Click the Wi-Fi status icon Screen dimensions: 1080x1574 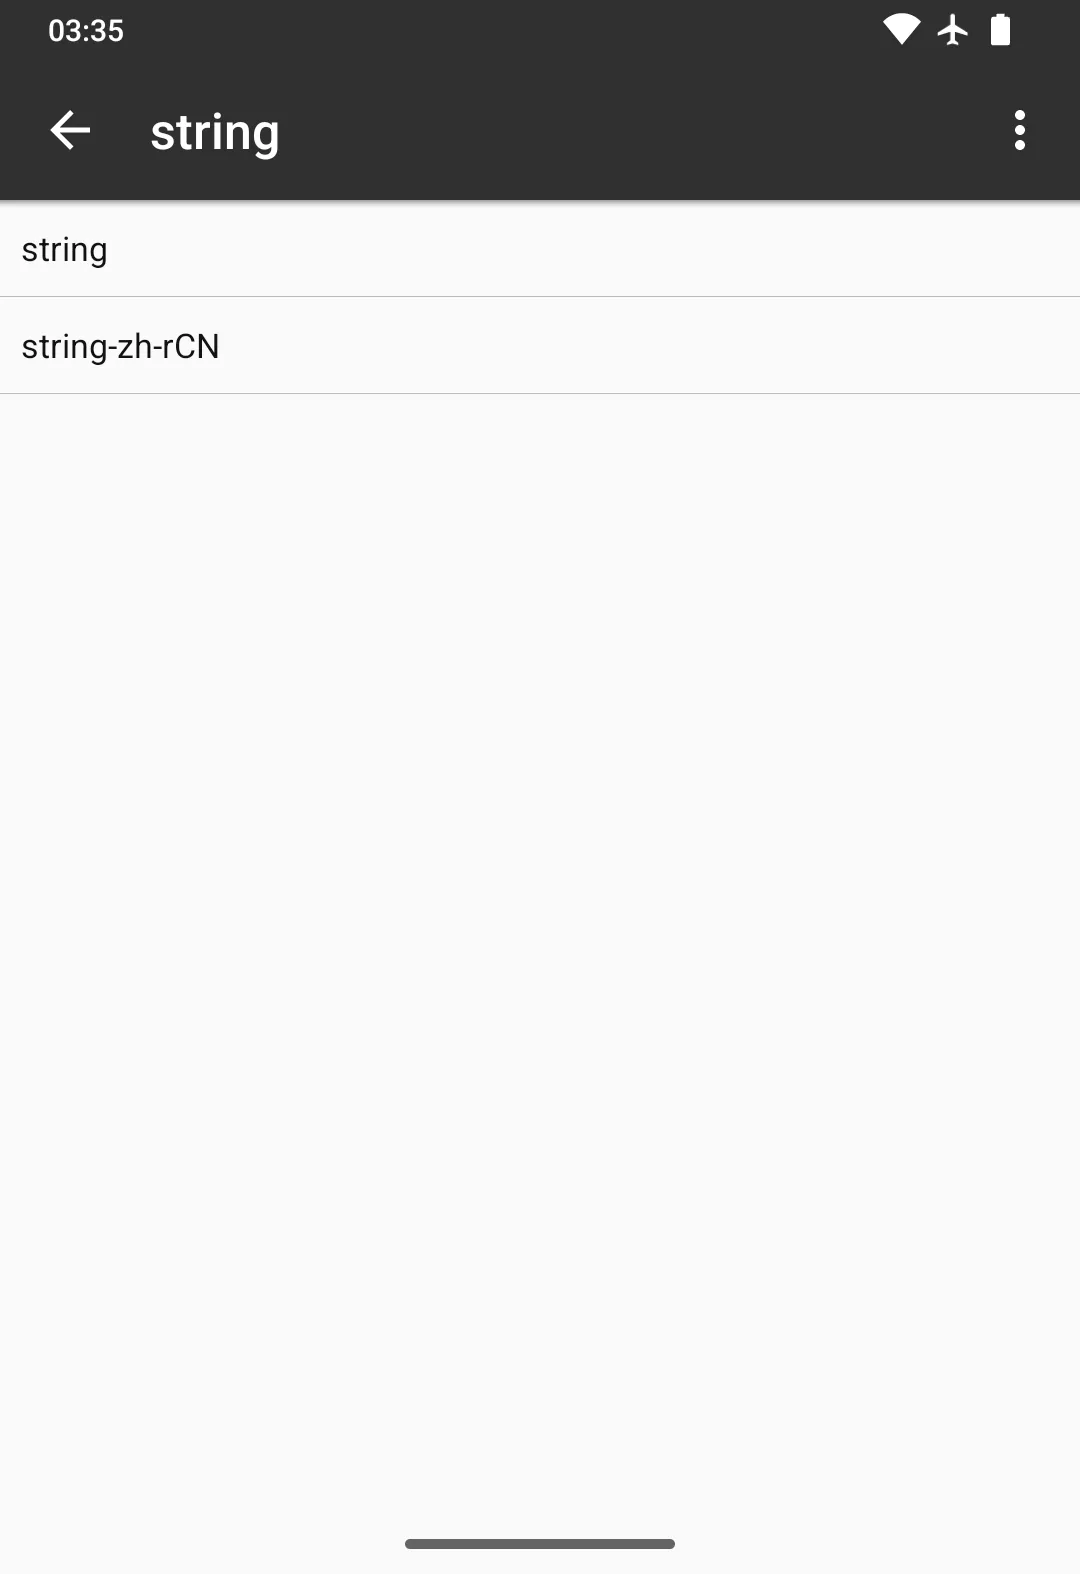click(901, 30)
